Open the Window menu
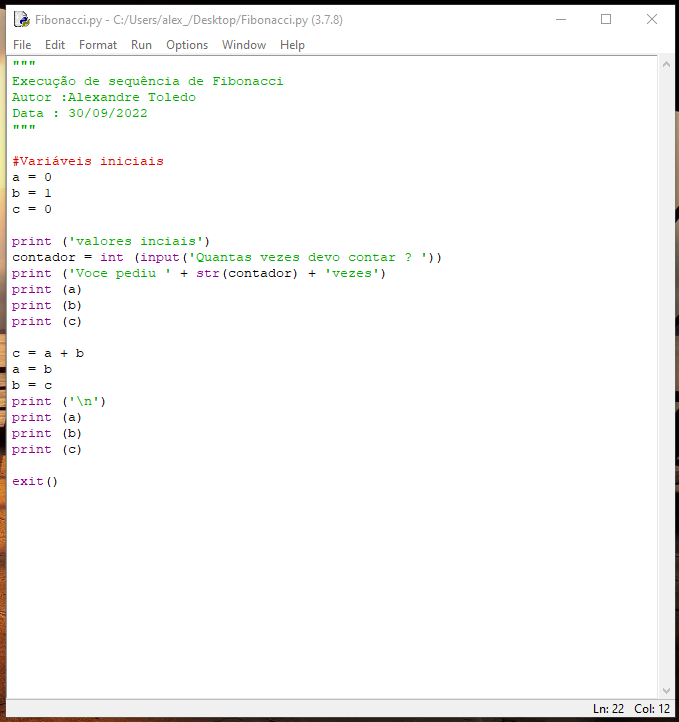 pyautogui.click(x=244, y=45)
